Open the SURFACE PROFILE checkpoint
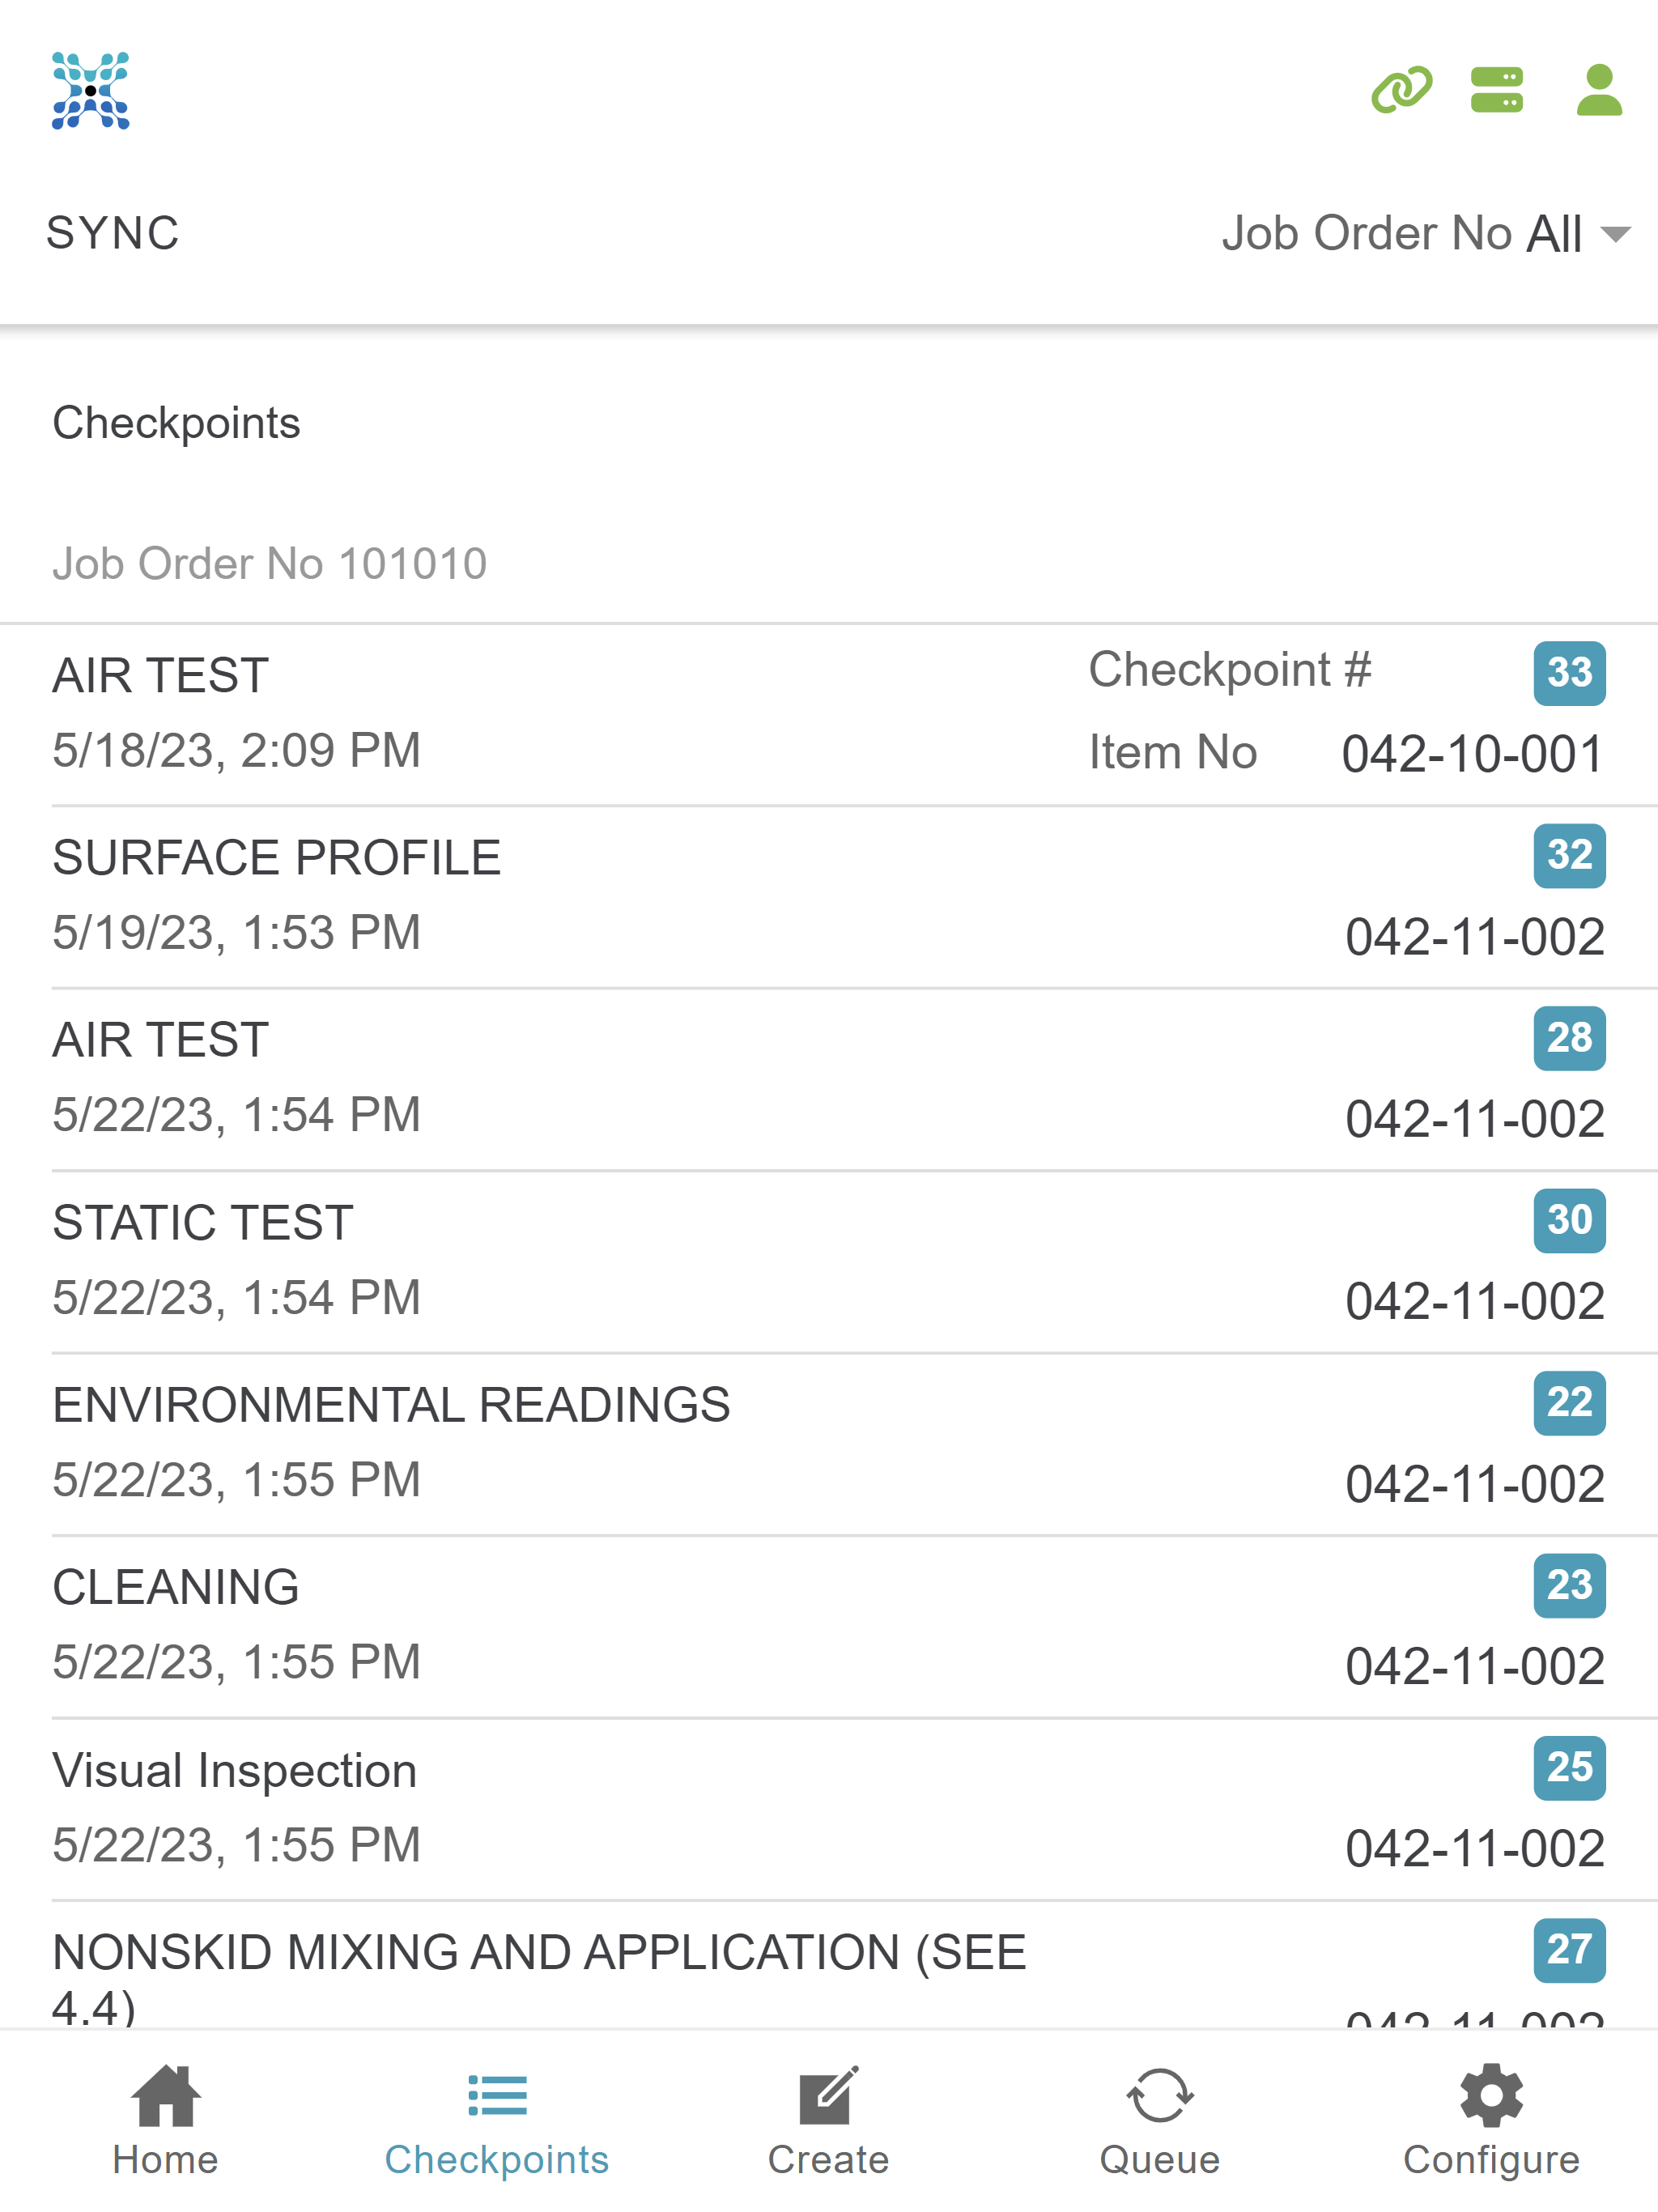 pyautogui.click(x=829, y=897)
